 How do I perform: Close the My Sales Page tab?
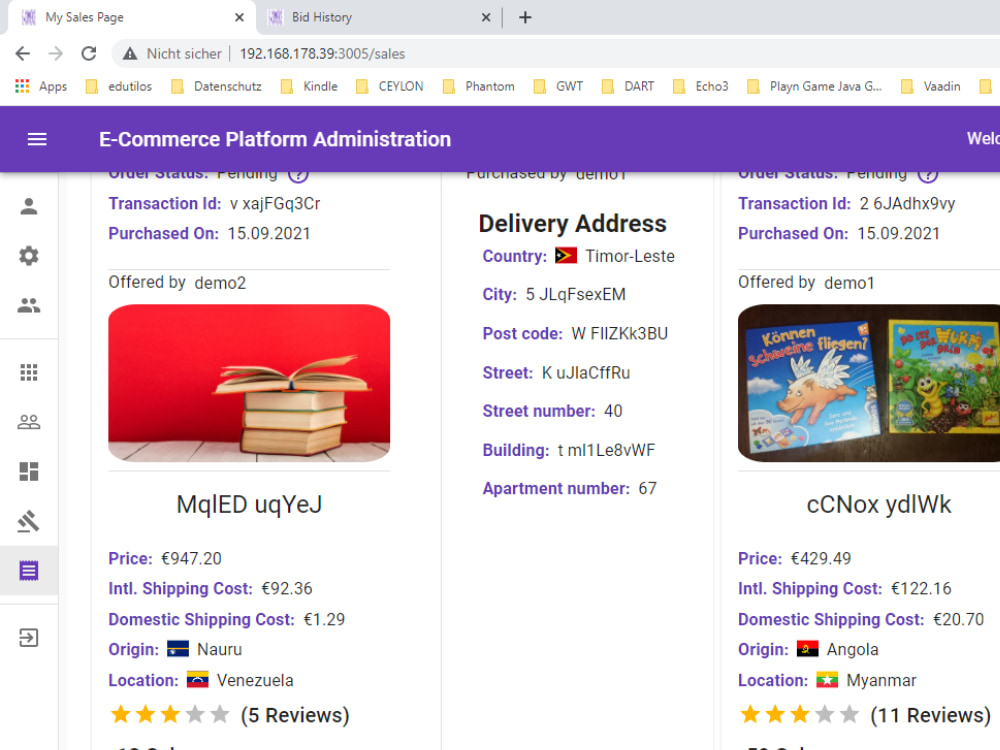coord(239,17)
